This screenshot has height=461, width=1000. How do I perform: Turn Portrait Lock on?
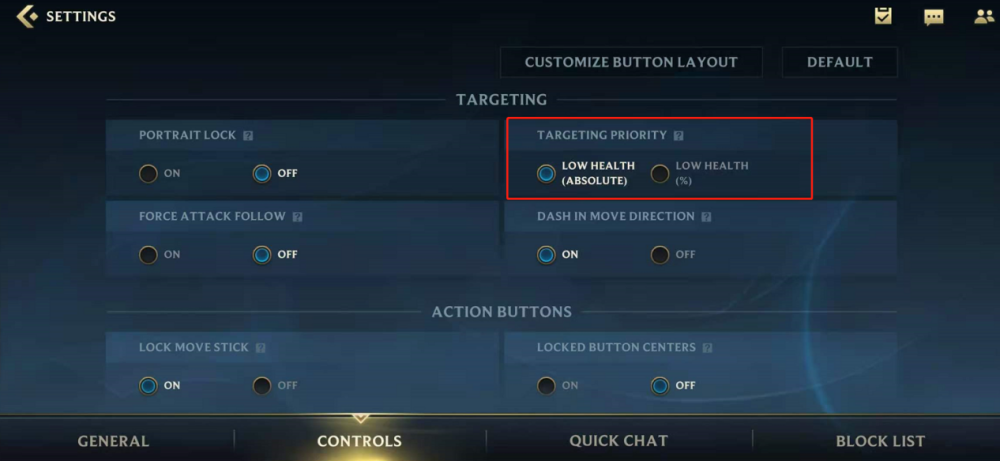(148, 173)
